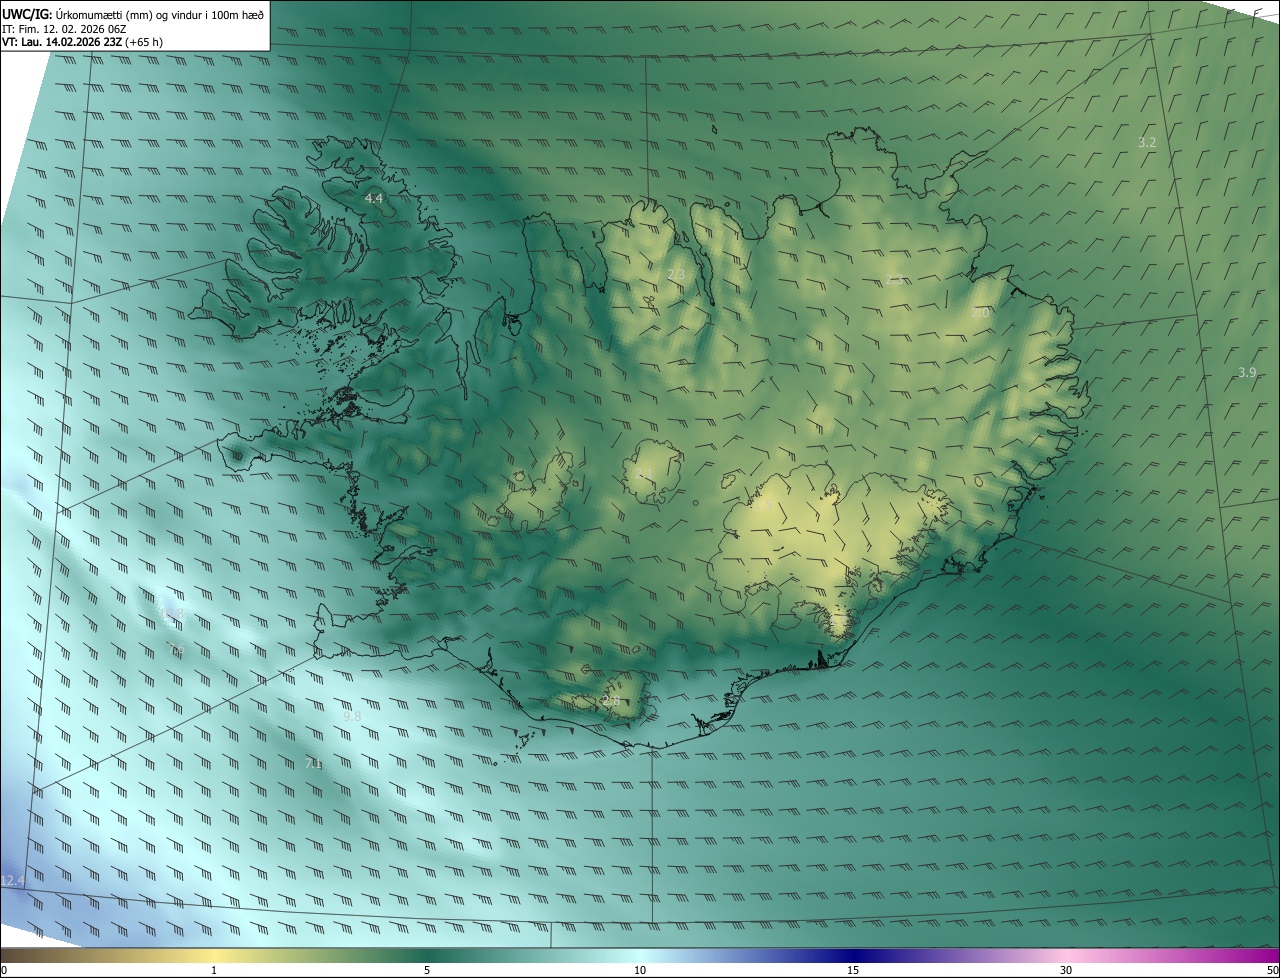Screen dimensions: 1280x978
Task: Click the 7.6 value label over sea
Action: 176,651
